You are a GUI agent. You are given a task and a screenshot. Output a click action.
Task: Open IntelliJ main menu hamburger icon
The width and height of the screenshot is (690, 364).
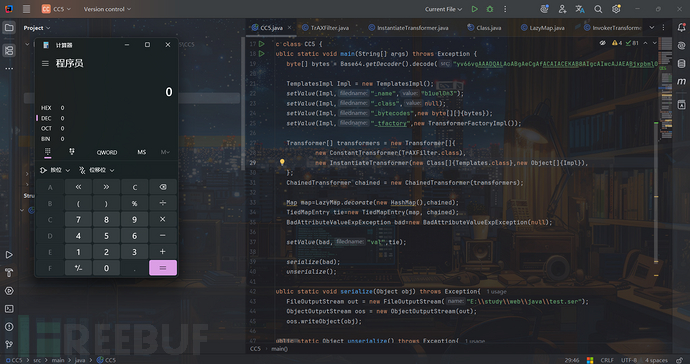tap(26, 9)
